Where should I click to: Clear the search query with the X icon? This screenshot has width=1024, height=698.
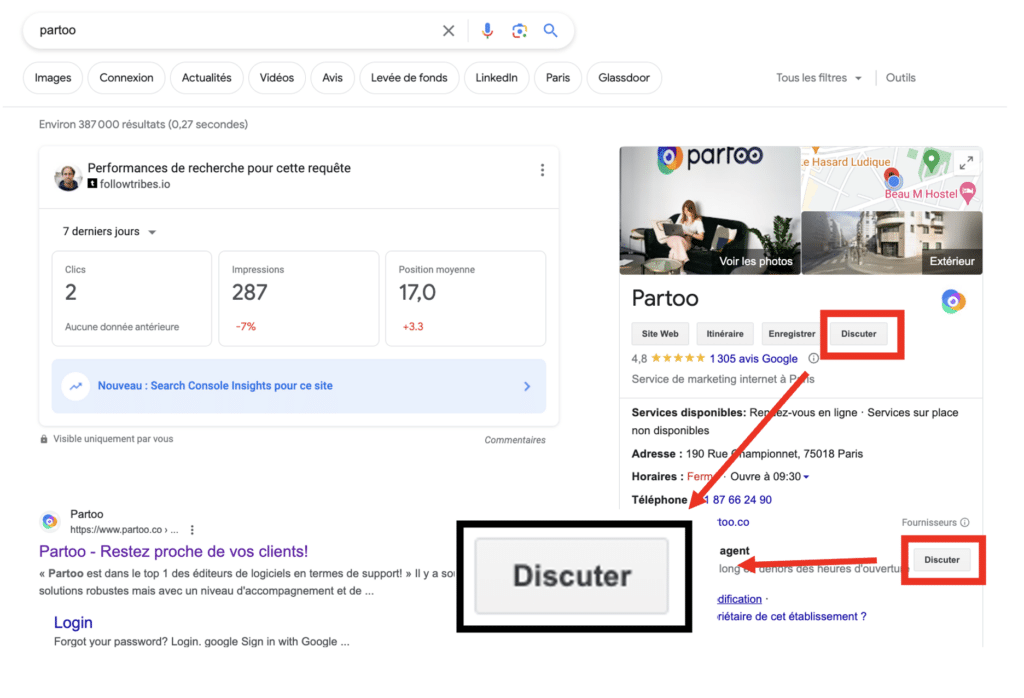point(448,31)
